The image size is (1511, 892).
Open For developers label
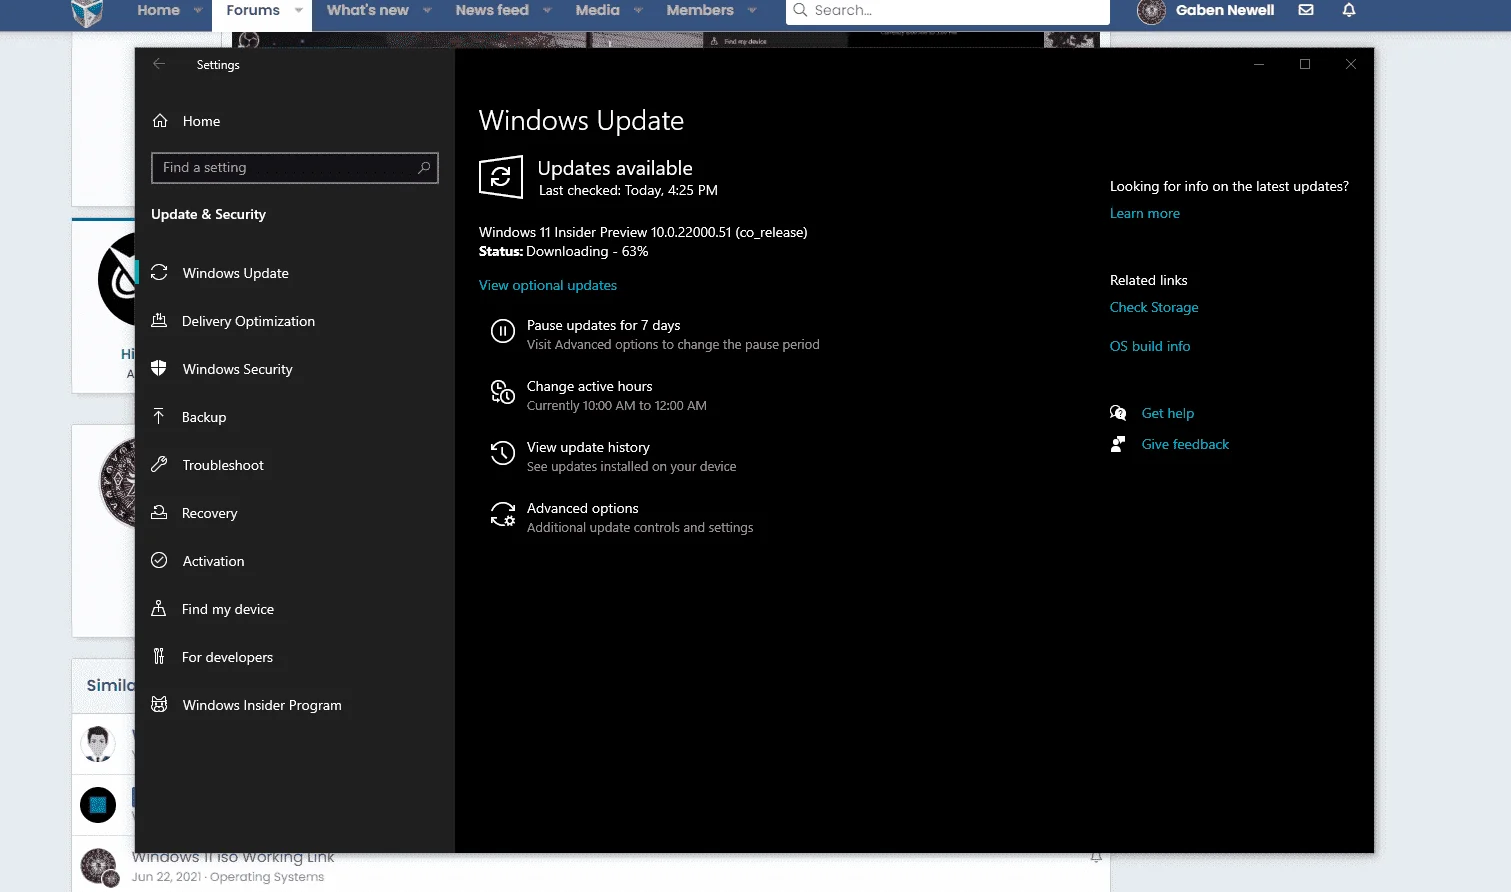[227, 657]
